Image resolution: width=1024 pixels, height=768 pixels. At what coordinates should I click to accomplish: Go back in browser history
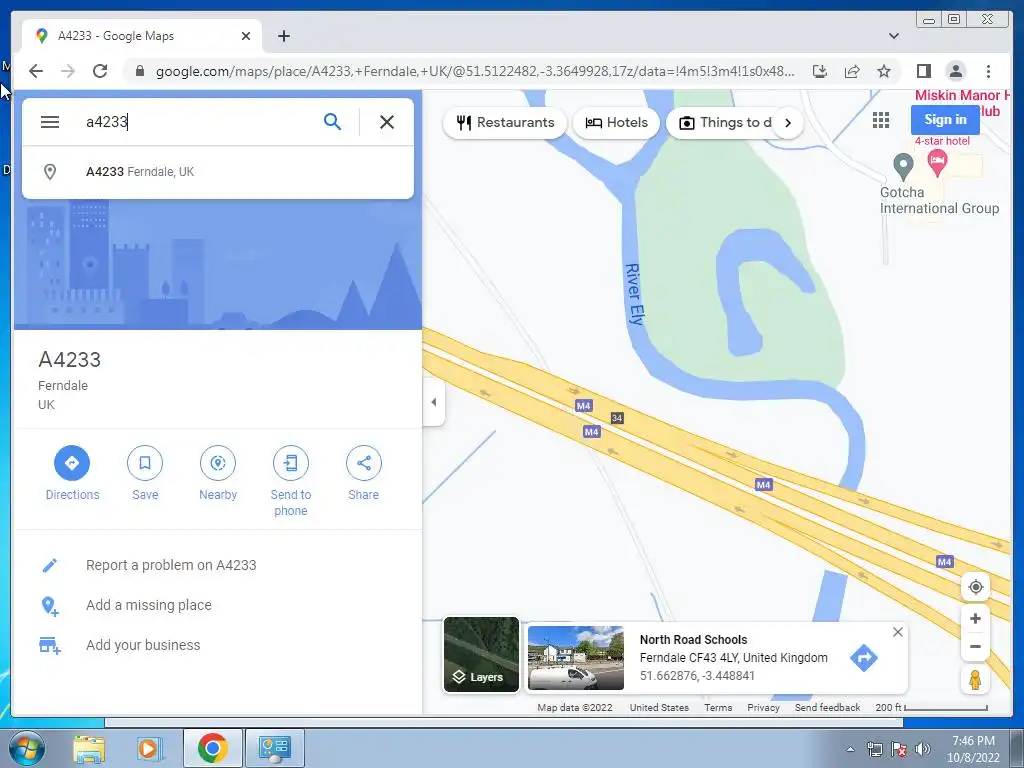tap(36, 71)
